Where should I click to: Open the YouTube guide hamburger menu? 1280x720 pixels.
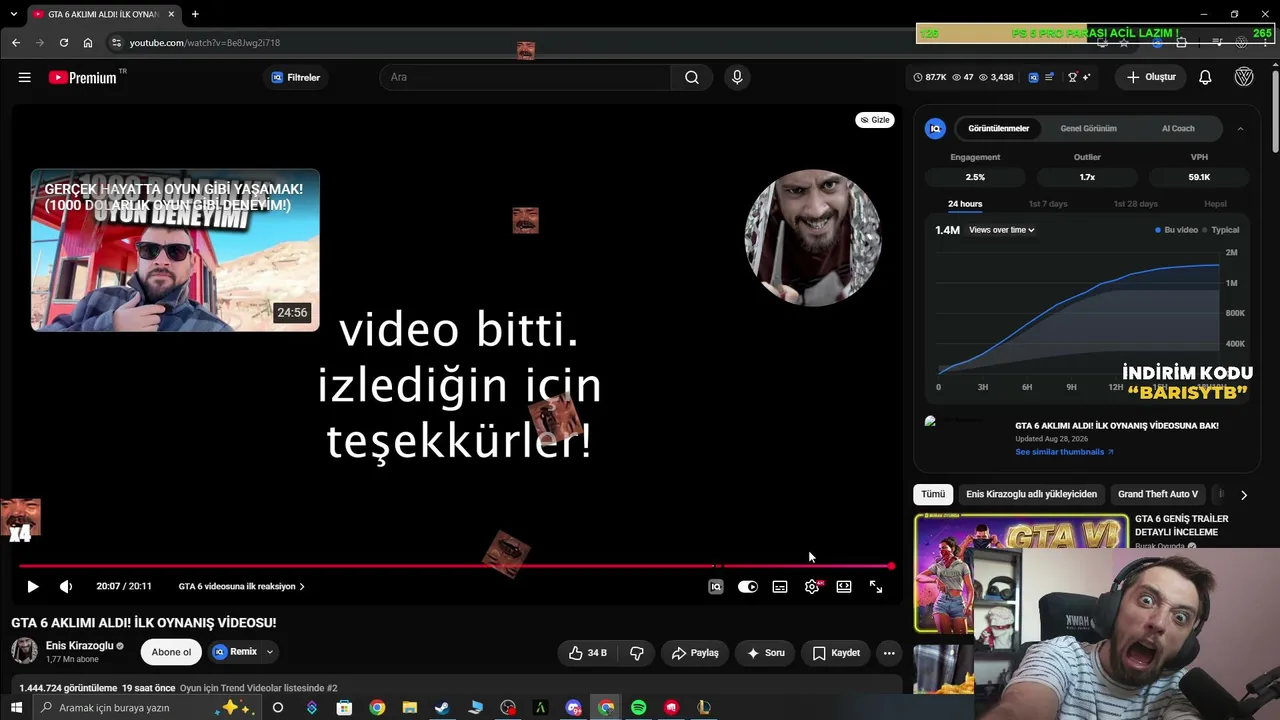(25, 77)
